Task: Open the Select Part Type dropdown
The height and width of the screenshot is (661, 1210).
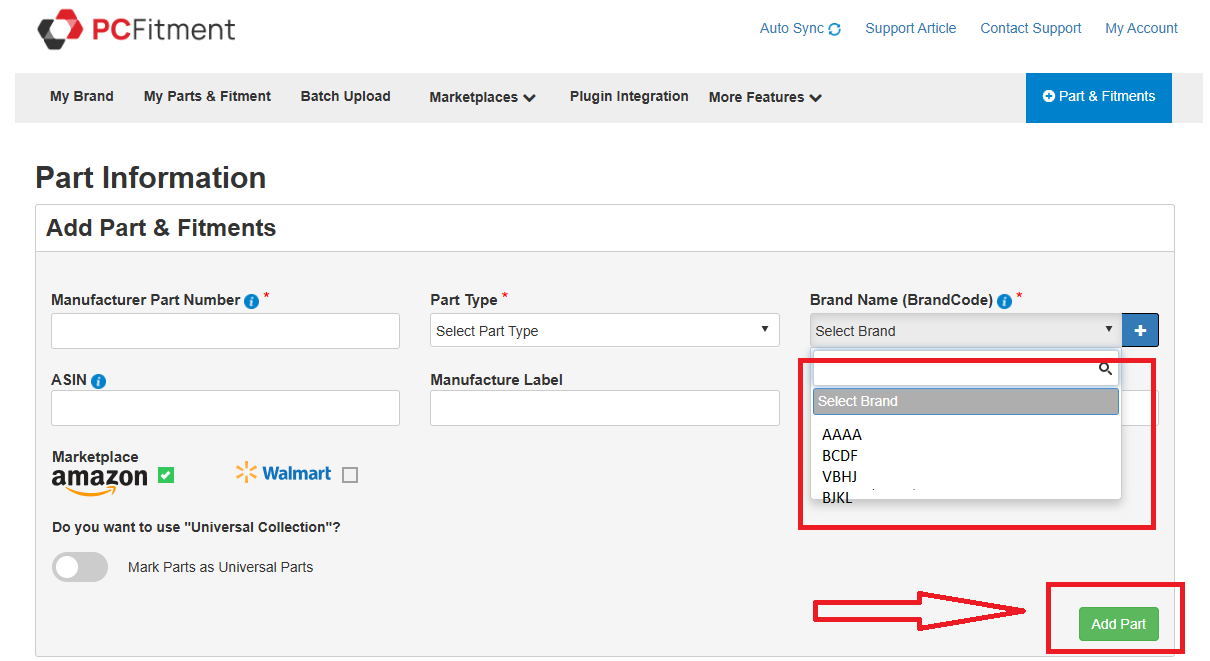Action: click(x=604, y=330)
